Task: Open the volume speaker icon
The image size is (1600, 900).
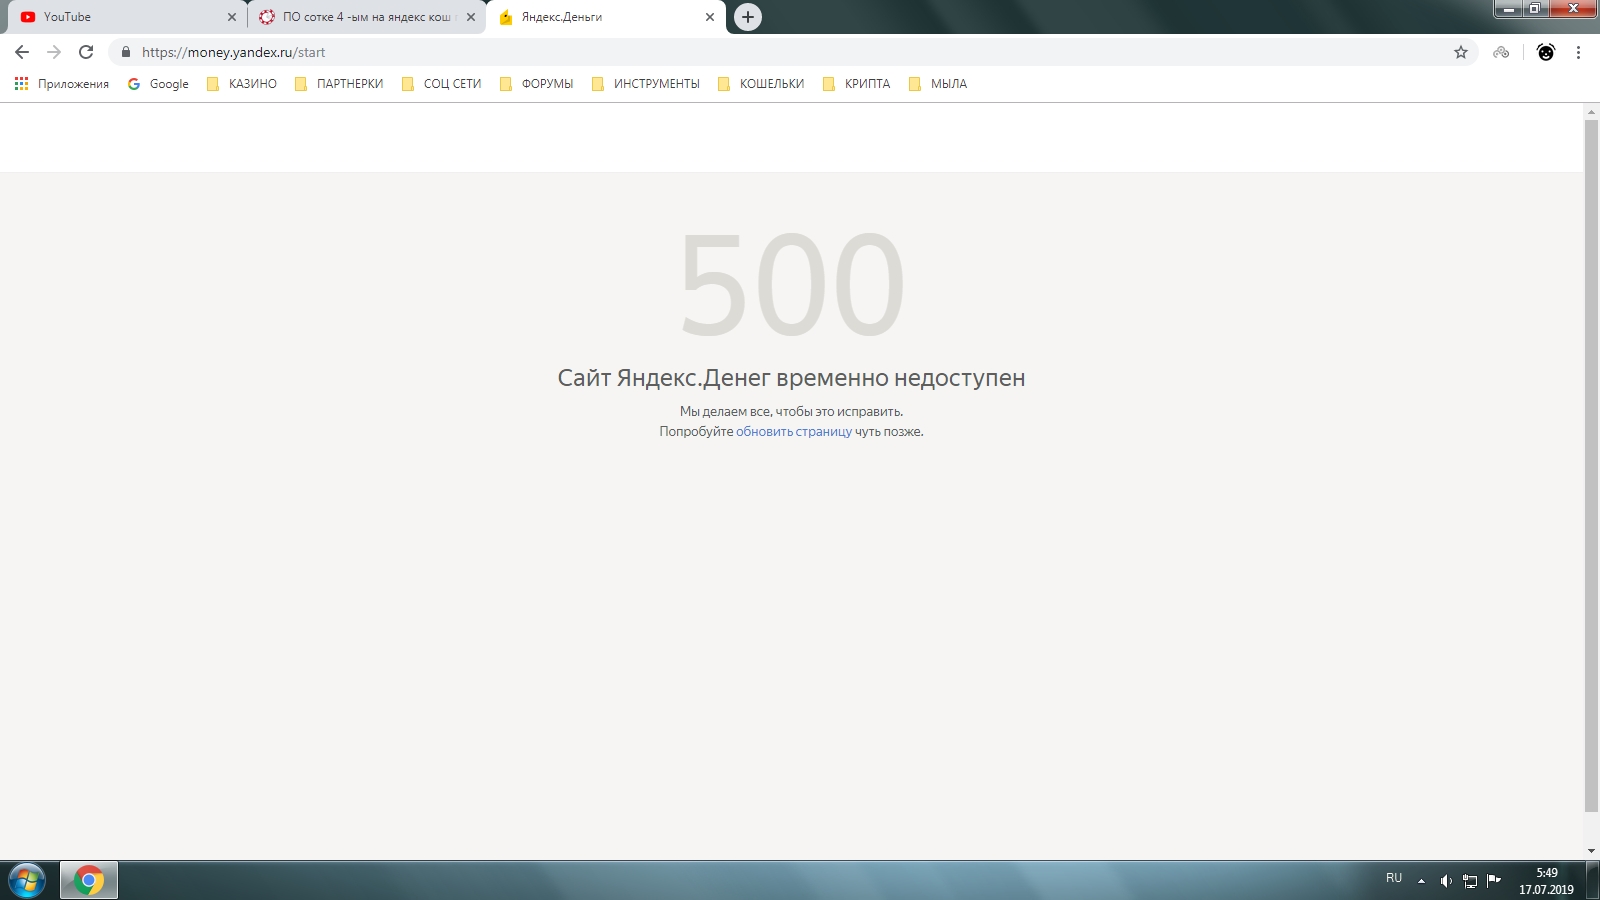Action: (x=1446, y=881)
